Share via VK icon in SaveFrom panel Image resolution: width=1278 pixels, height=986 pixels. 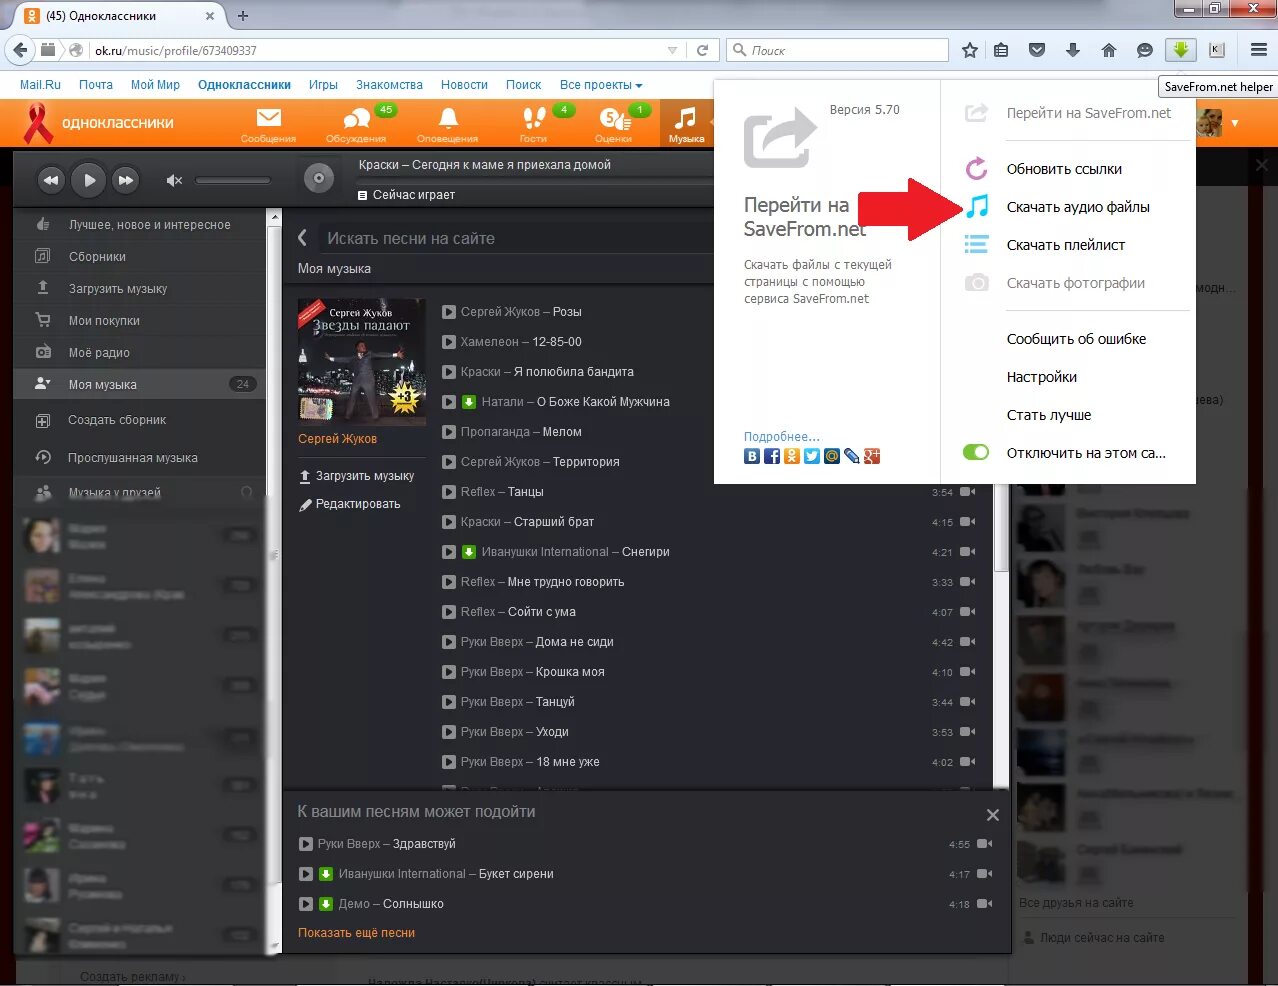(752, 456)
